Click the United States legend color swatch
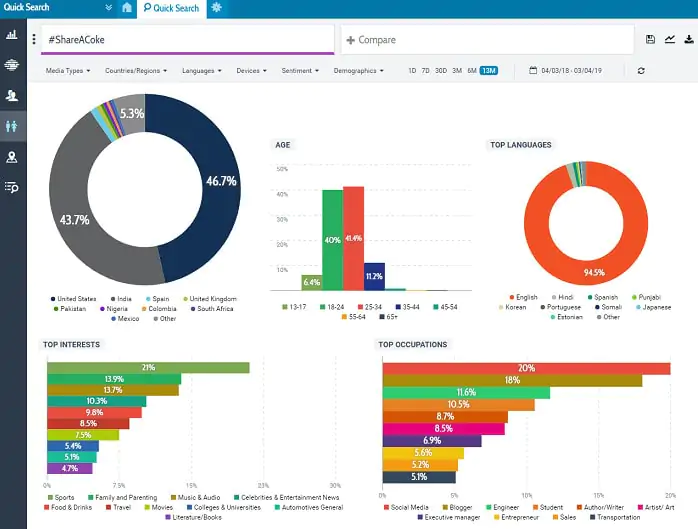Image resolution: width=698 pixels, height=529 pixels. pos(53,299)
